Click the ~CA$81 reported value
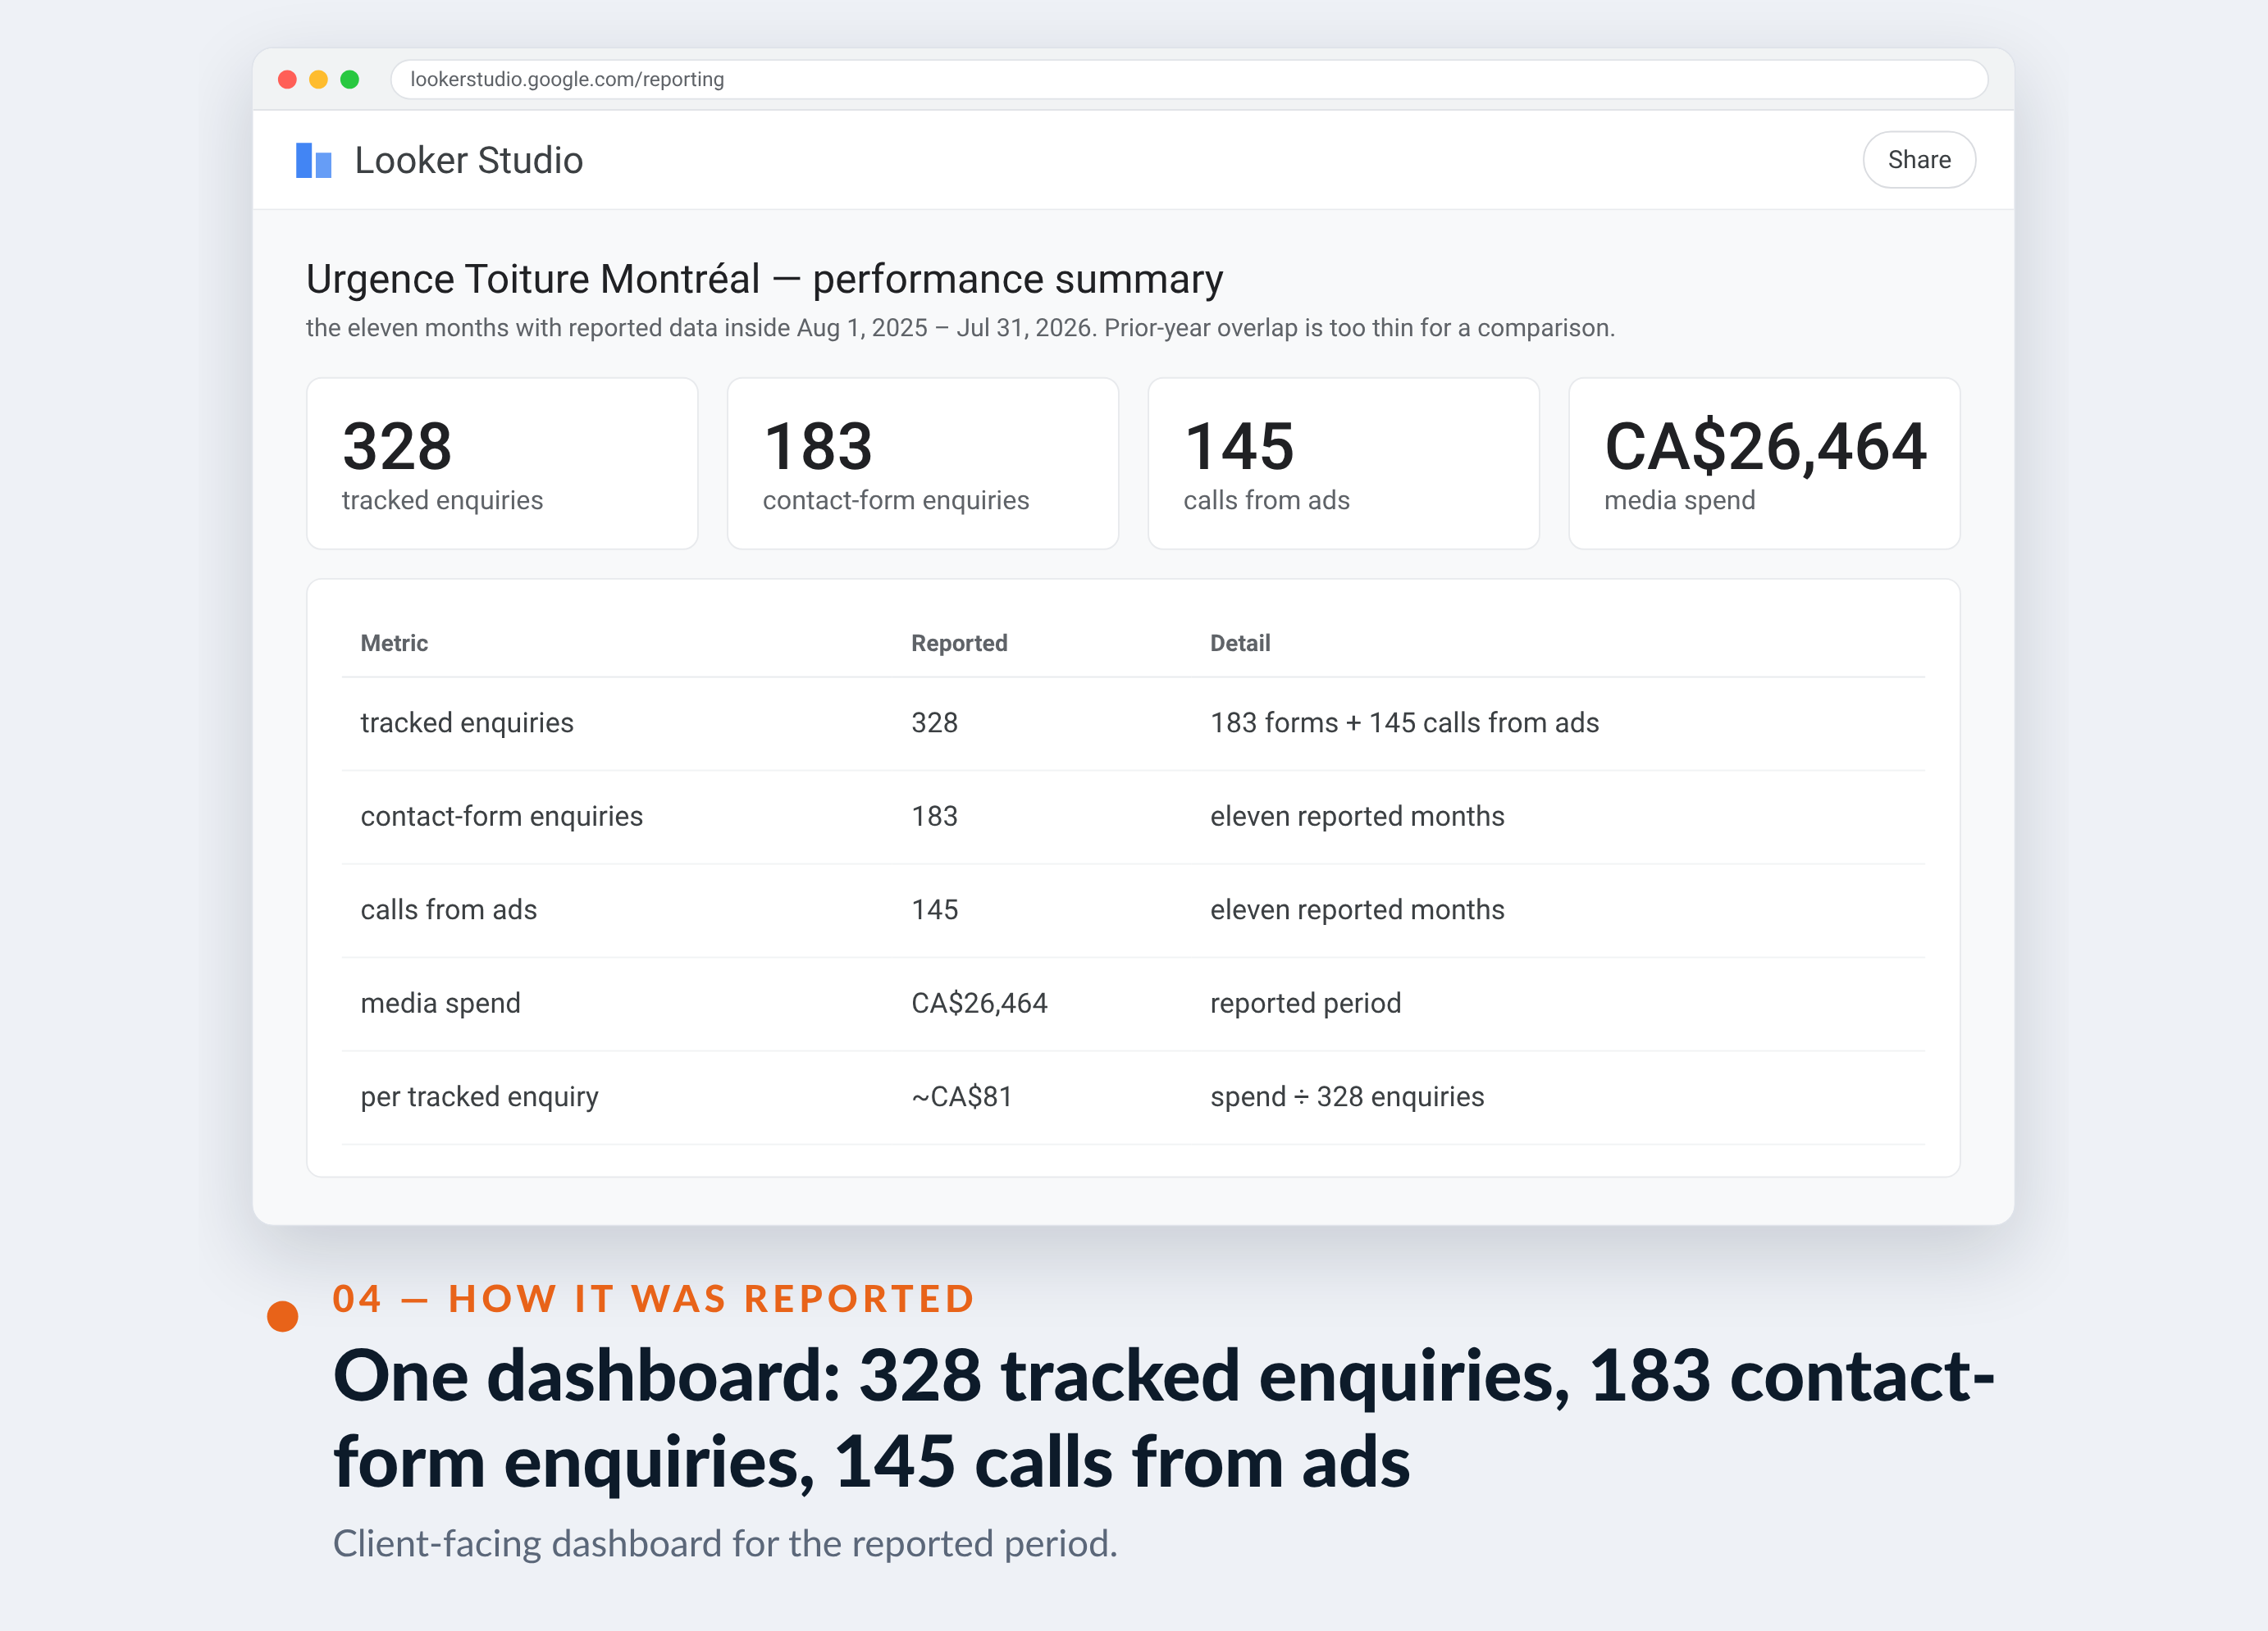 click(x=961, y=1096)
